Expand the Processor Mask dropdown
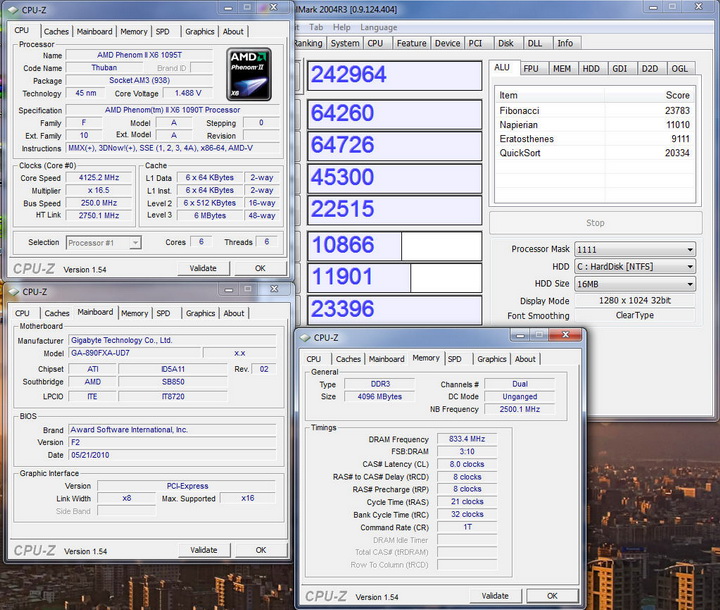Viewport: 720px width, 610px height. pyautogui.click(x=690, y=250)
